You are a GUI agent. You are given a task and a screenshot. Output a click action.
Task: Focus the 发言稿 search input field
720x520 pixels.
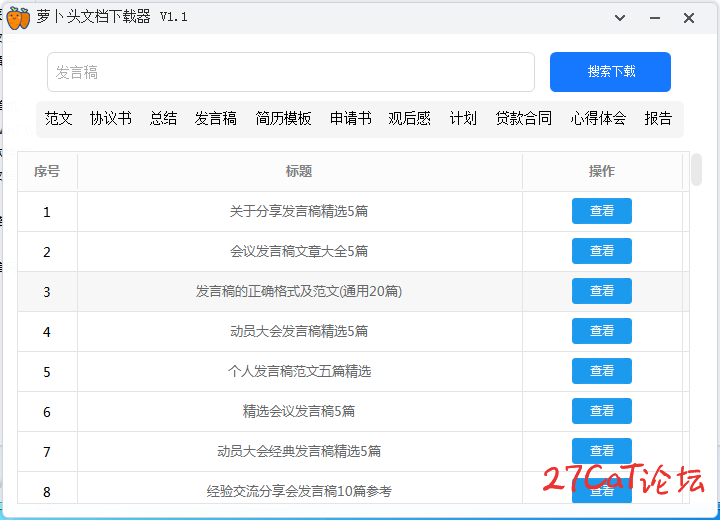click(291, 72)
